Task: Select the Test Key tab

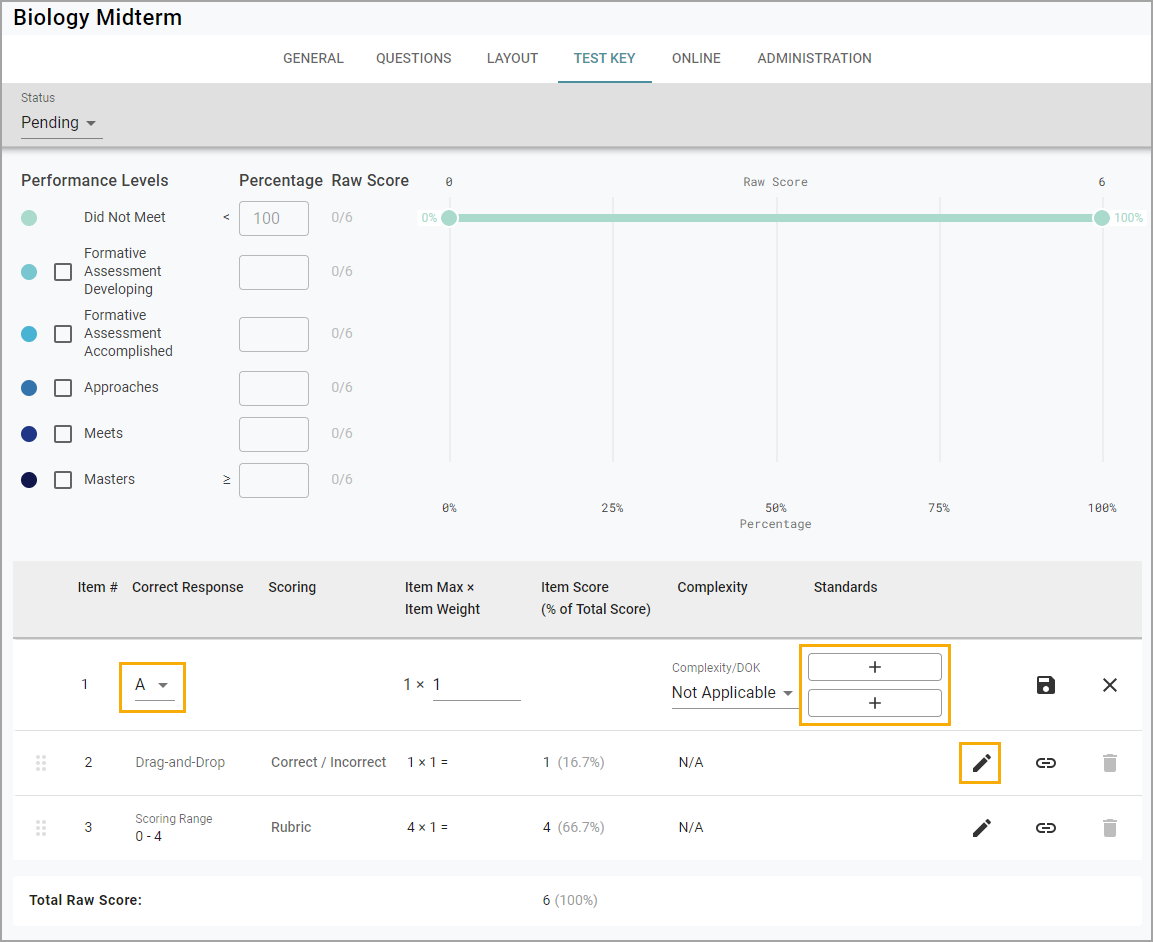Action: 604,58
